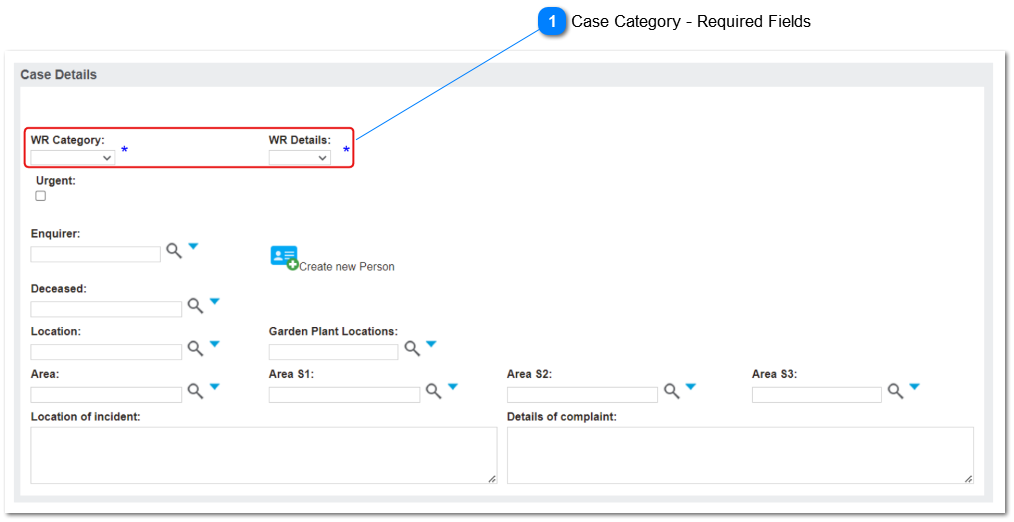
Task: Expand the Area S3 blue arrow
Action: (914, 387)
